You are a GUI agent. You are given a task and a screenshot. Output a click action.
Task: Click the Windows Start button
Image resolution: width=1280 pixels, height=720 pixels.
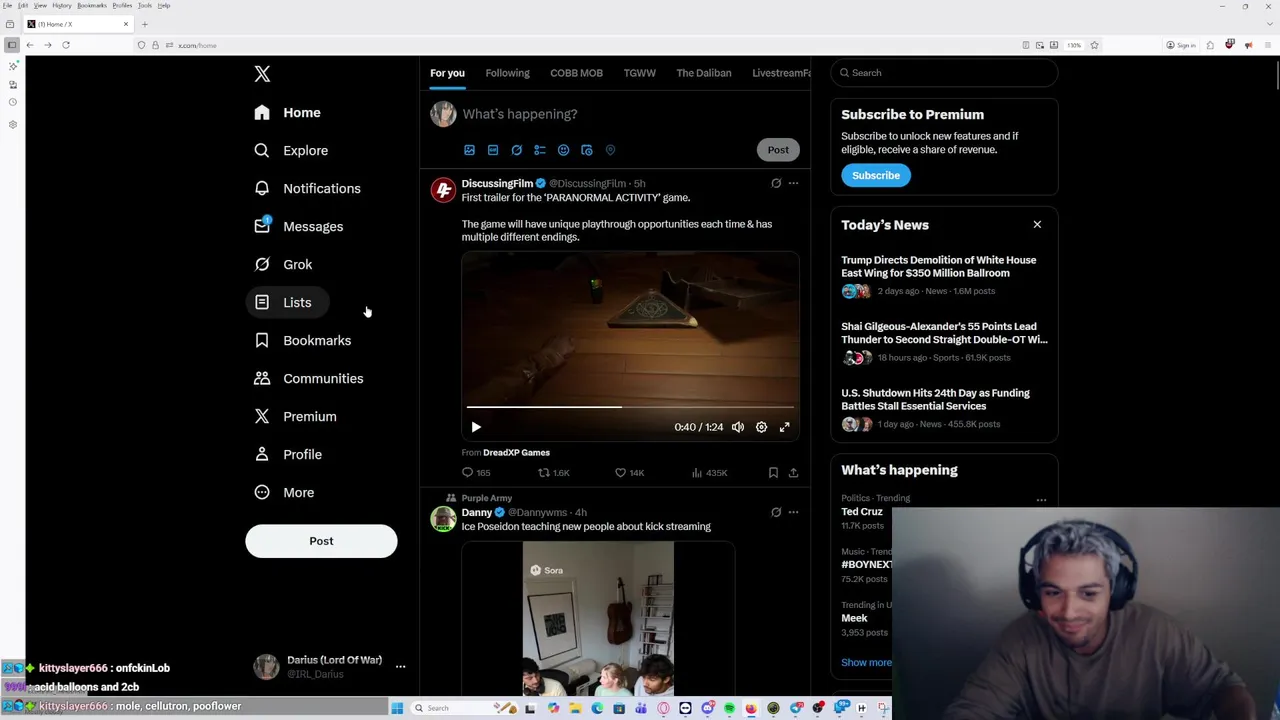point(397,709)
